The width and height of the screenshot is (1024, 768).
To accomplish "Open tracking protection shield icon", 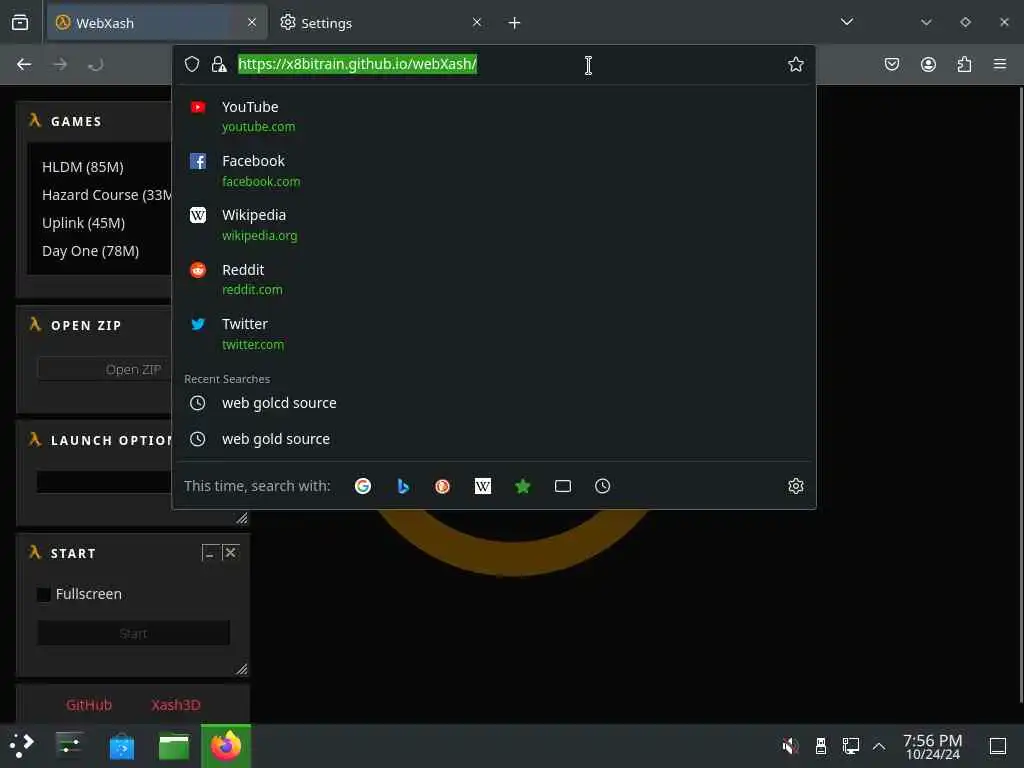I will (x=191, y=64).
